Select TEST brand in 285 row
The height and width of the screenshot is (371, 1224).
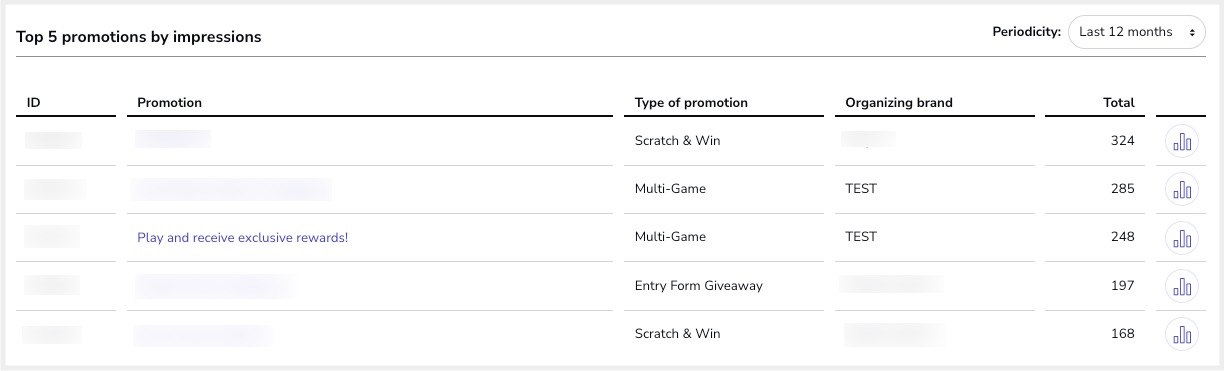click(861, 189)
